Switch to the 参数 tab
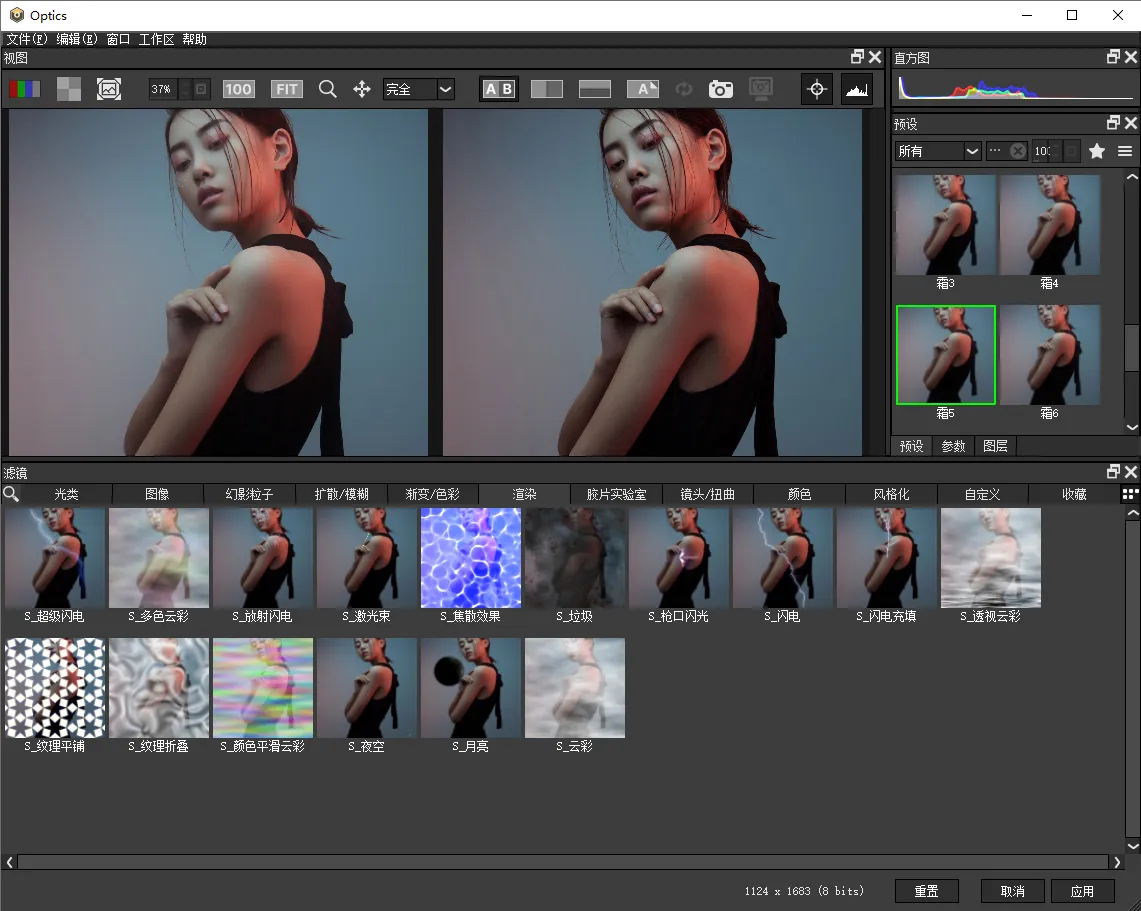1141x911 pixels. (x=953, y=446)
